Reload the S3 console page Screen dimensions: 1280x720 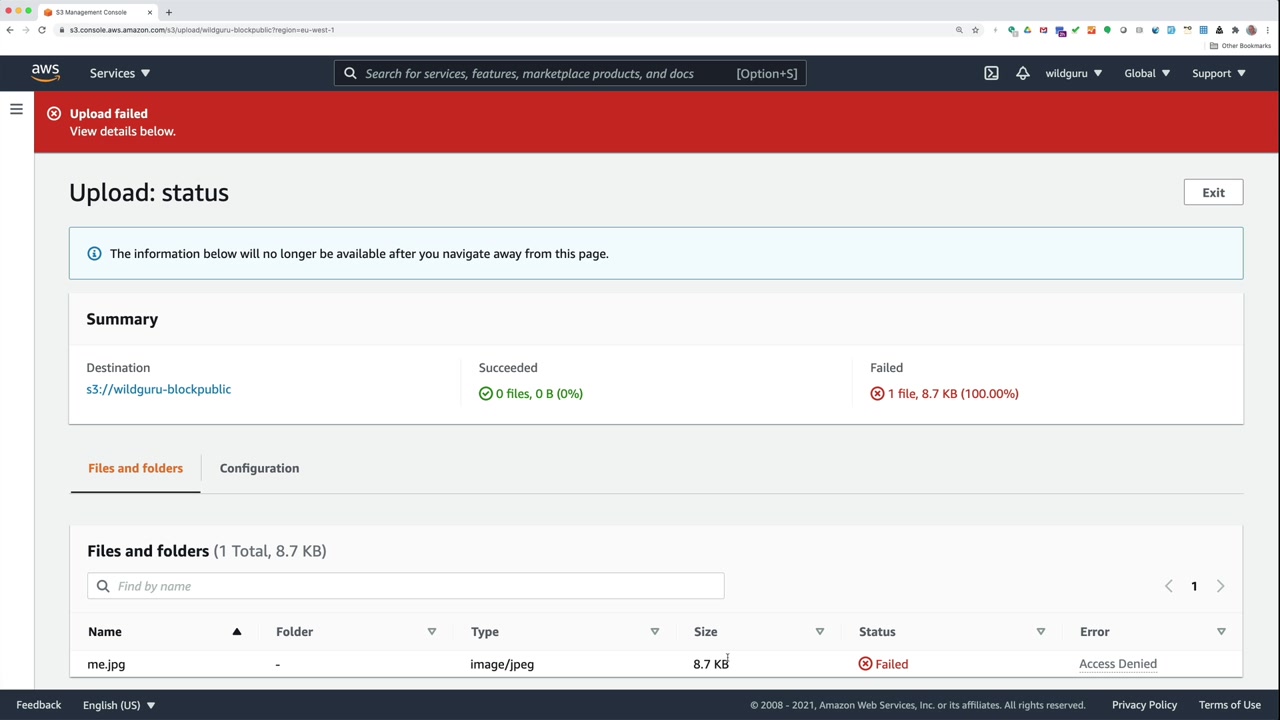point(42,30)
